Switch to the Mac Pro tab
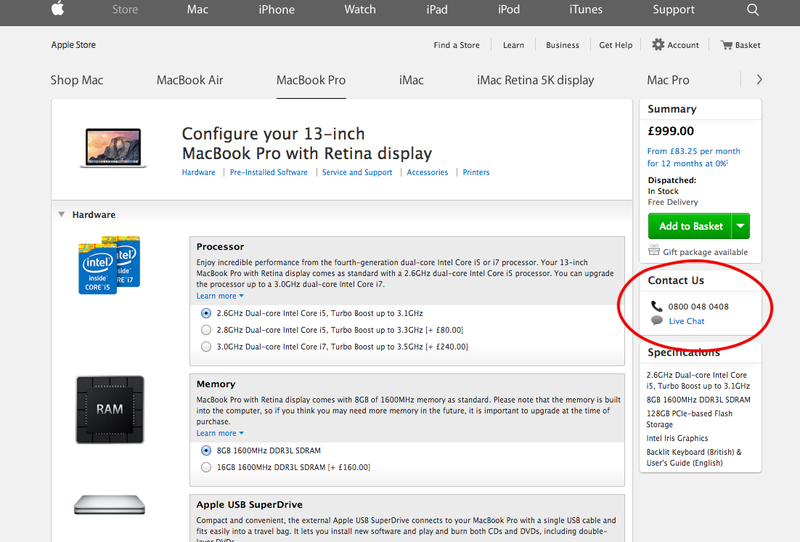The height and width of the screenshot is (542, 800). 668,80
